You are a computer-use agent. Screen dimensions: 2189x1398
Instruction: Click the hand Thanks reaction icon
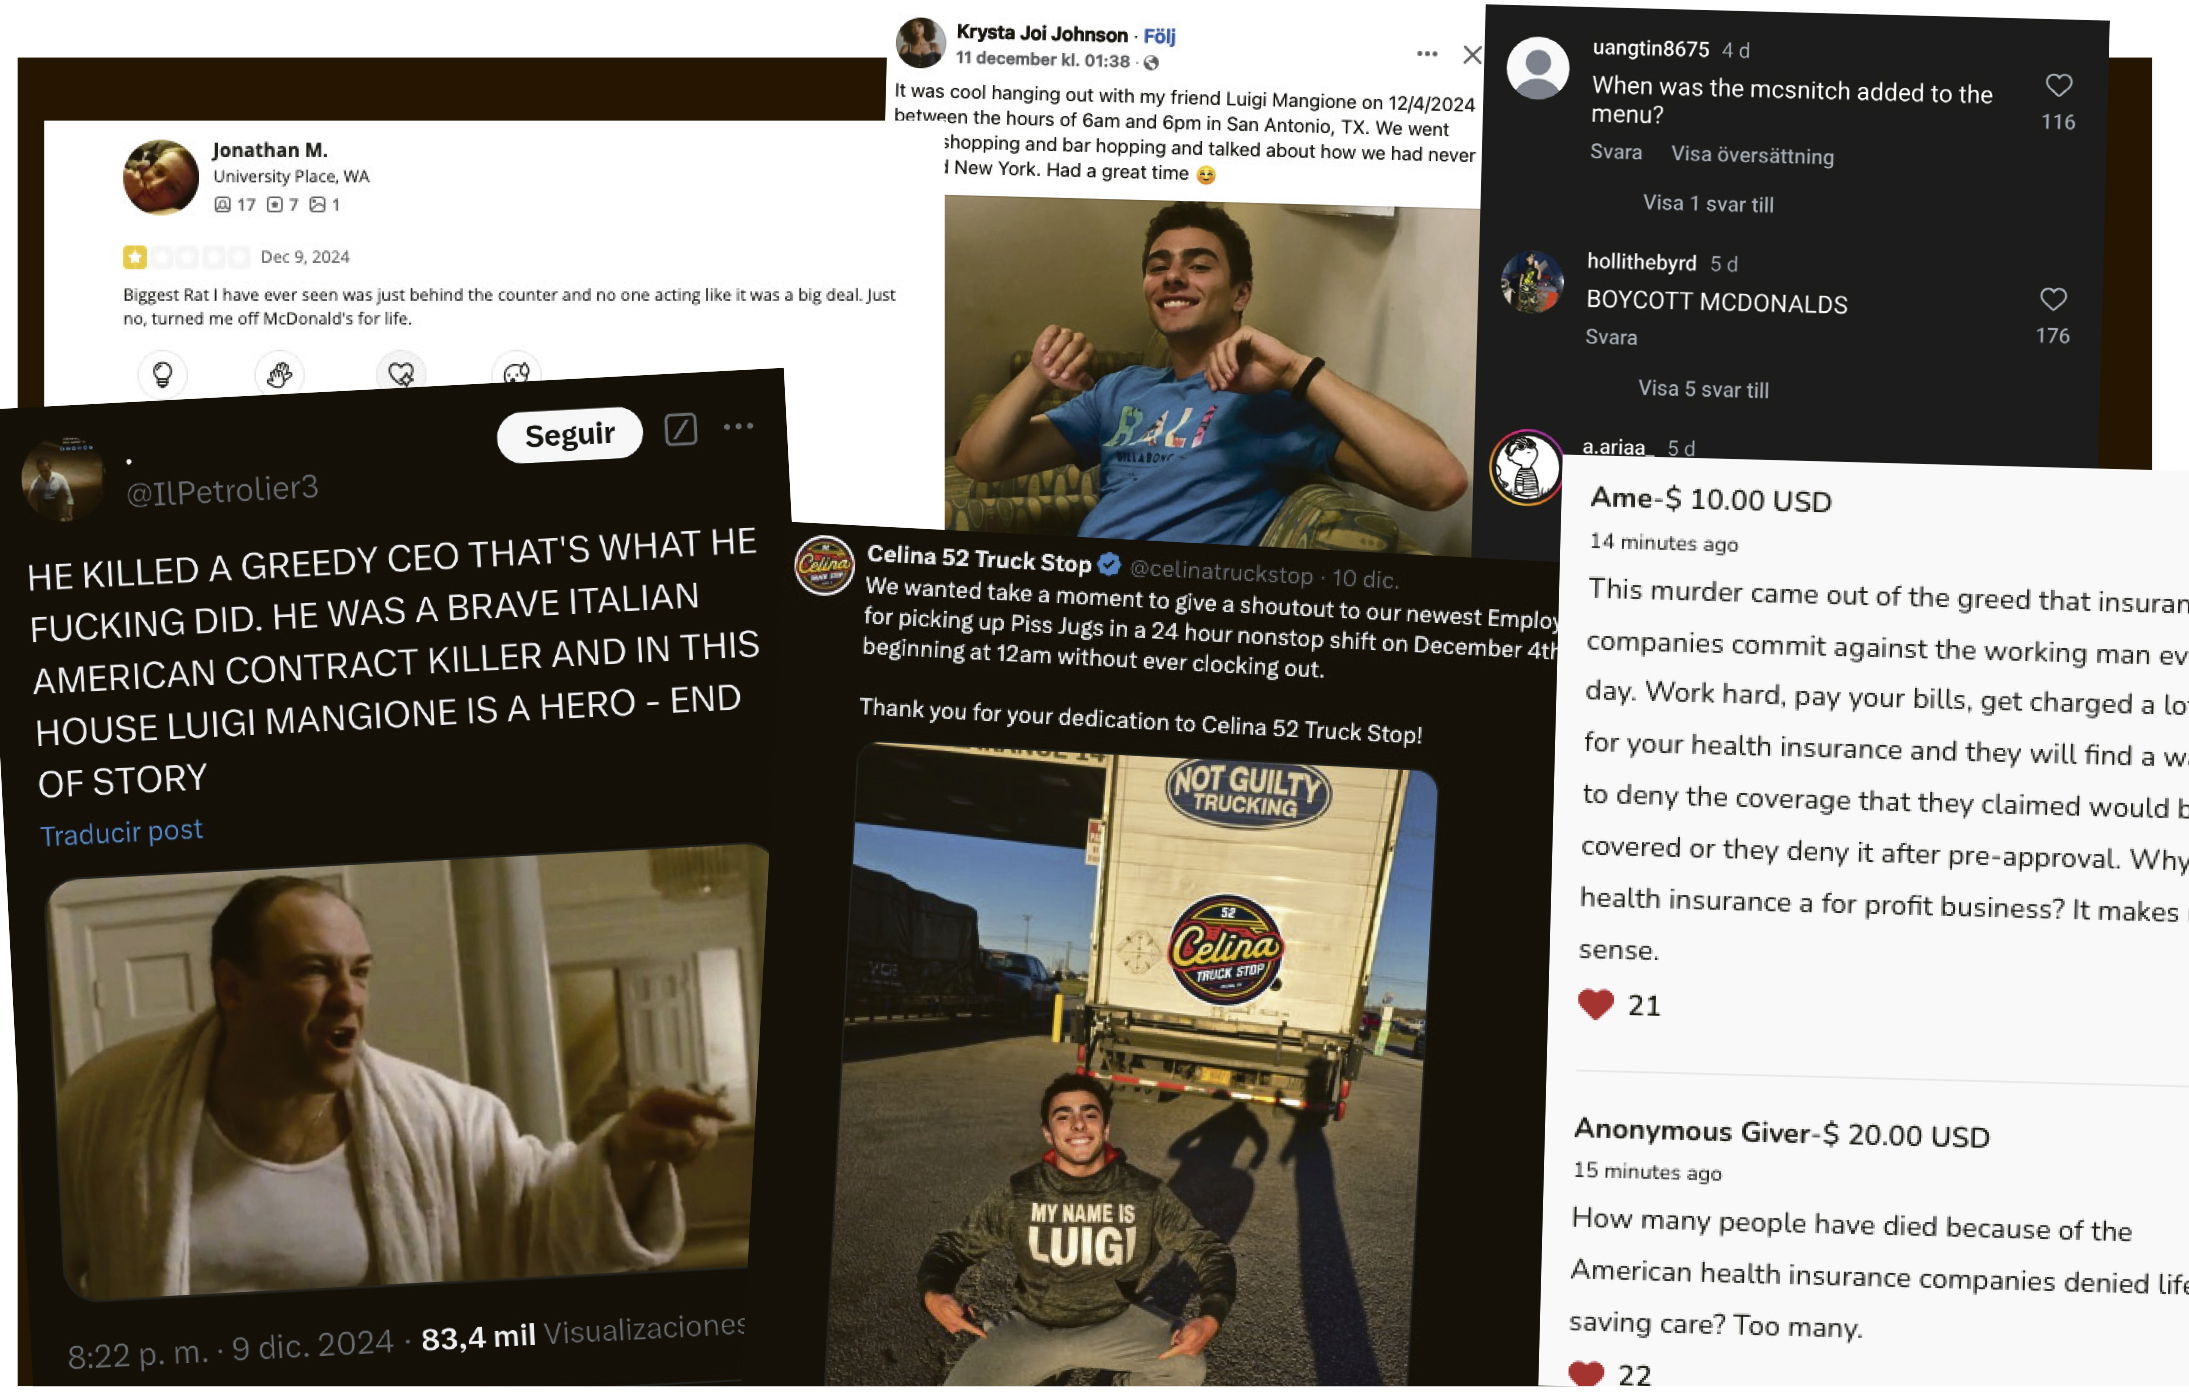[279, 374]
